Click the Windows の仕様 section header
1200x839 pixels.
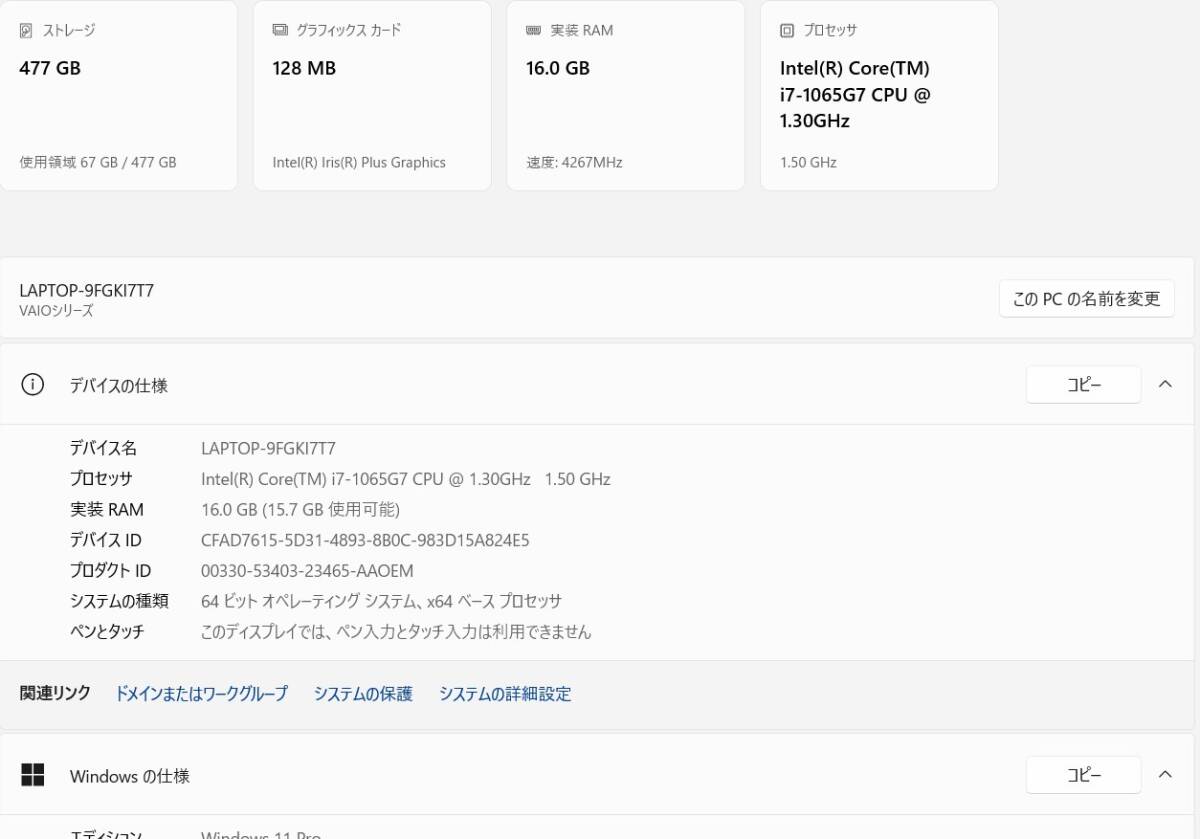130,775
